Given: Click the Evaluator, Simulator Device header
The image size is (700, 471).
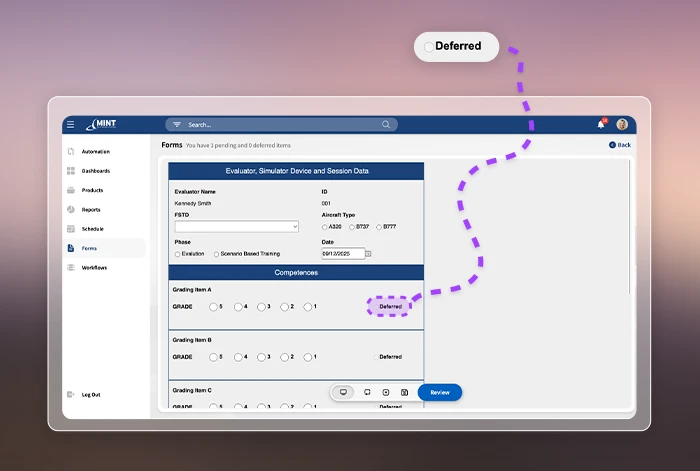Looking at the screenshot, I should pos(296,171).
